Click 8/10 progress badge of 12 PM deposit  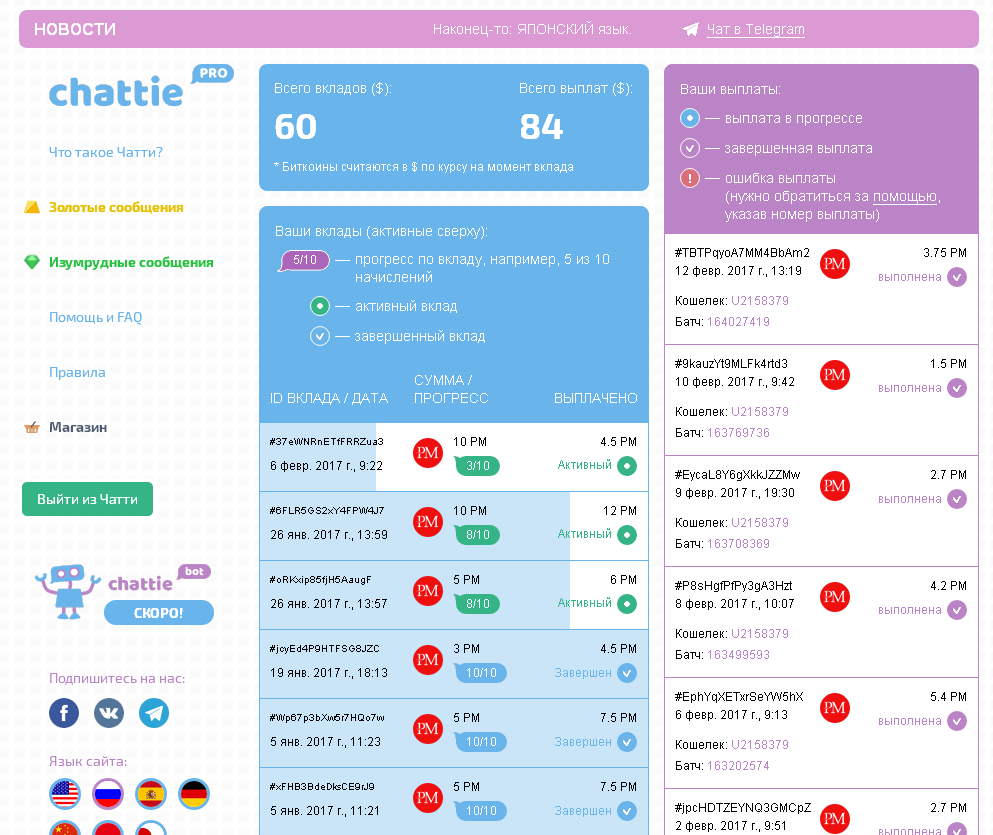click(x=477, y=535)
